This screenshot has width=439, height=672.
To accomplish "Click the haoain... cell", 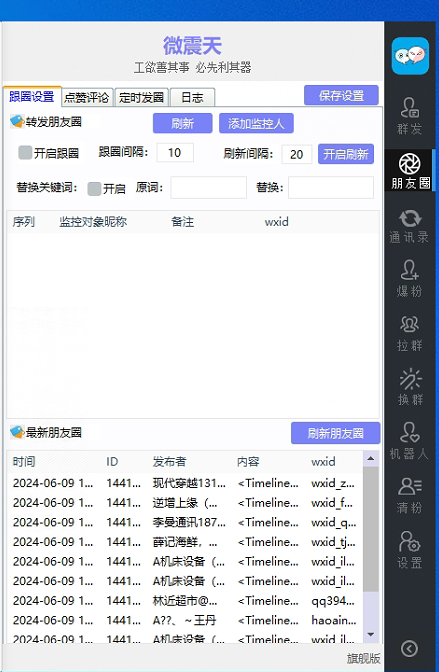I will 334,621.
